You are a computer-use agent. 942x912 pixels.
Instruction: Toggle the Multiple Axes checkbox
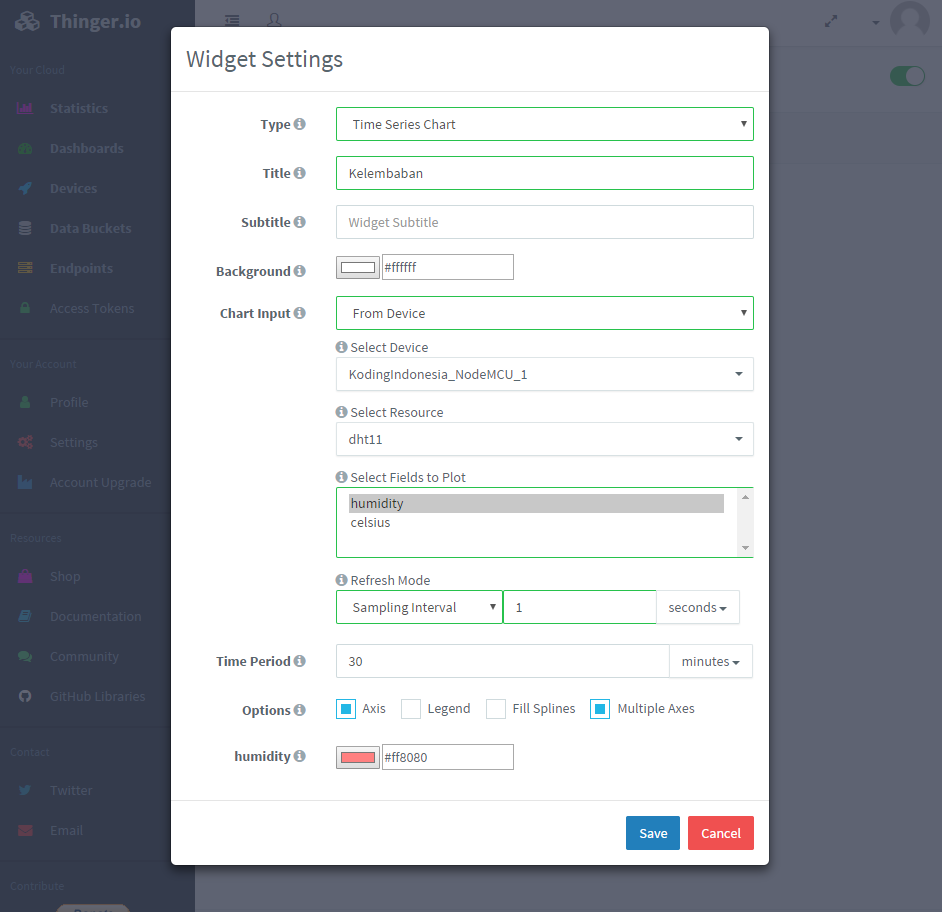(600, 709)
